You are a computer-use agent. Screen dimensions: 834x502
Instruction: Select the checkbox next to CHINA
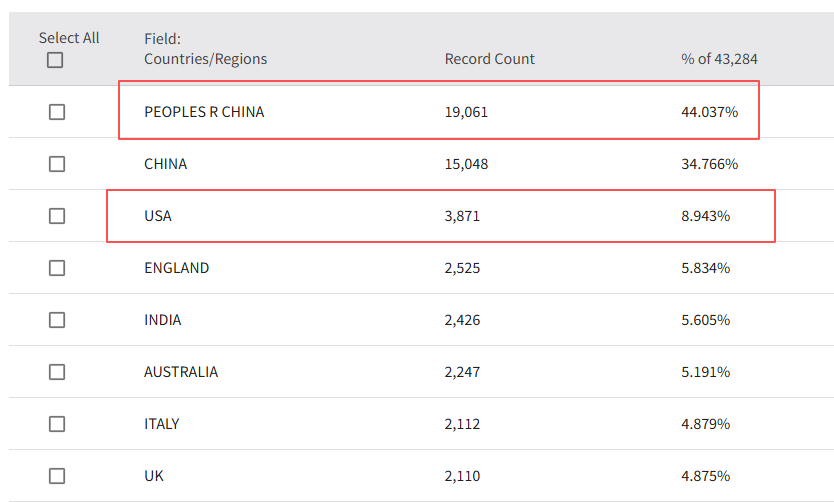(x=57, y=164)
